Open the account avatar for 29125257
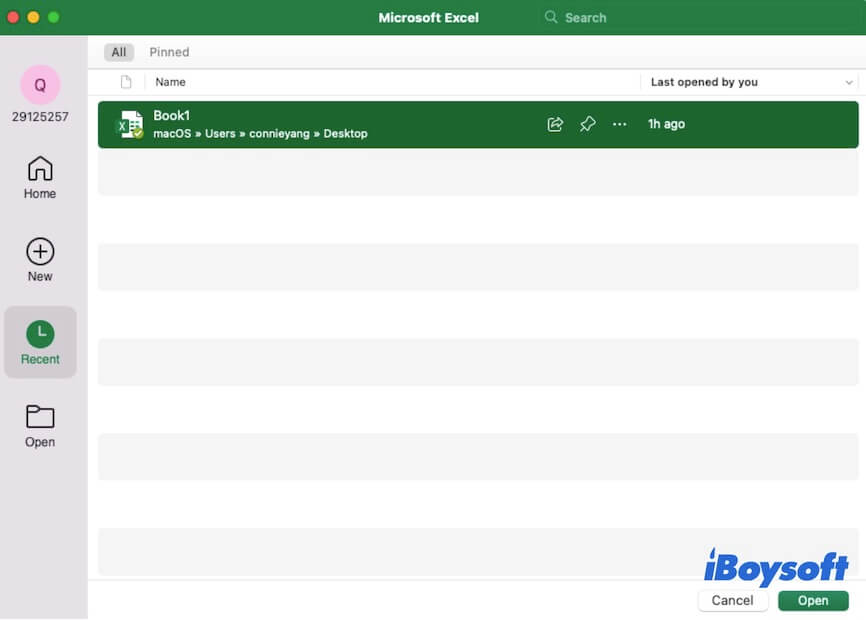This screenshot has width=866, height=620. coord(39,85)
